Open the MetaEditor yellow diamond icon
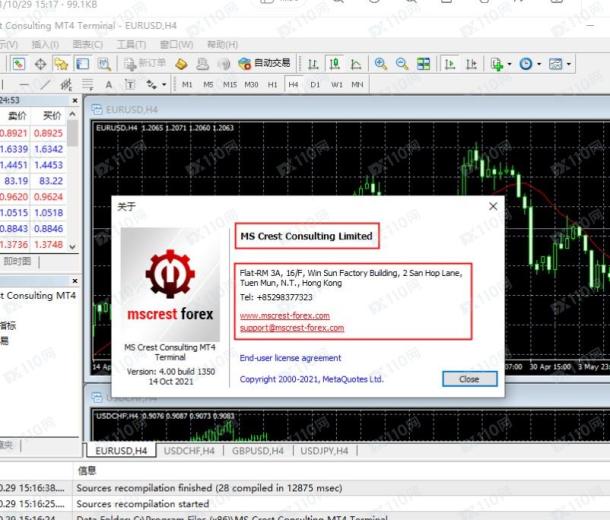The image size is (610, 520). coord(181,64)
